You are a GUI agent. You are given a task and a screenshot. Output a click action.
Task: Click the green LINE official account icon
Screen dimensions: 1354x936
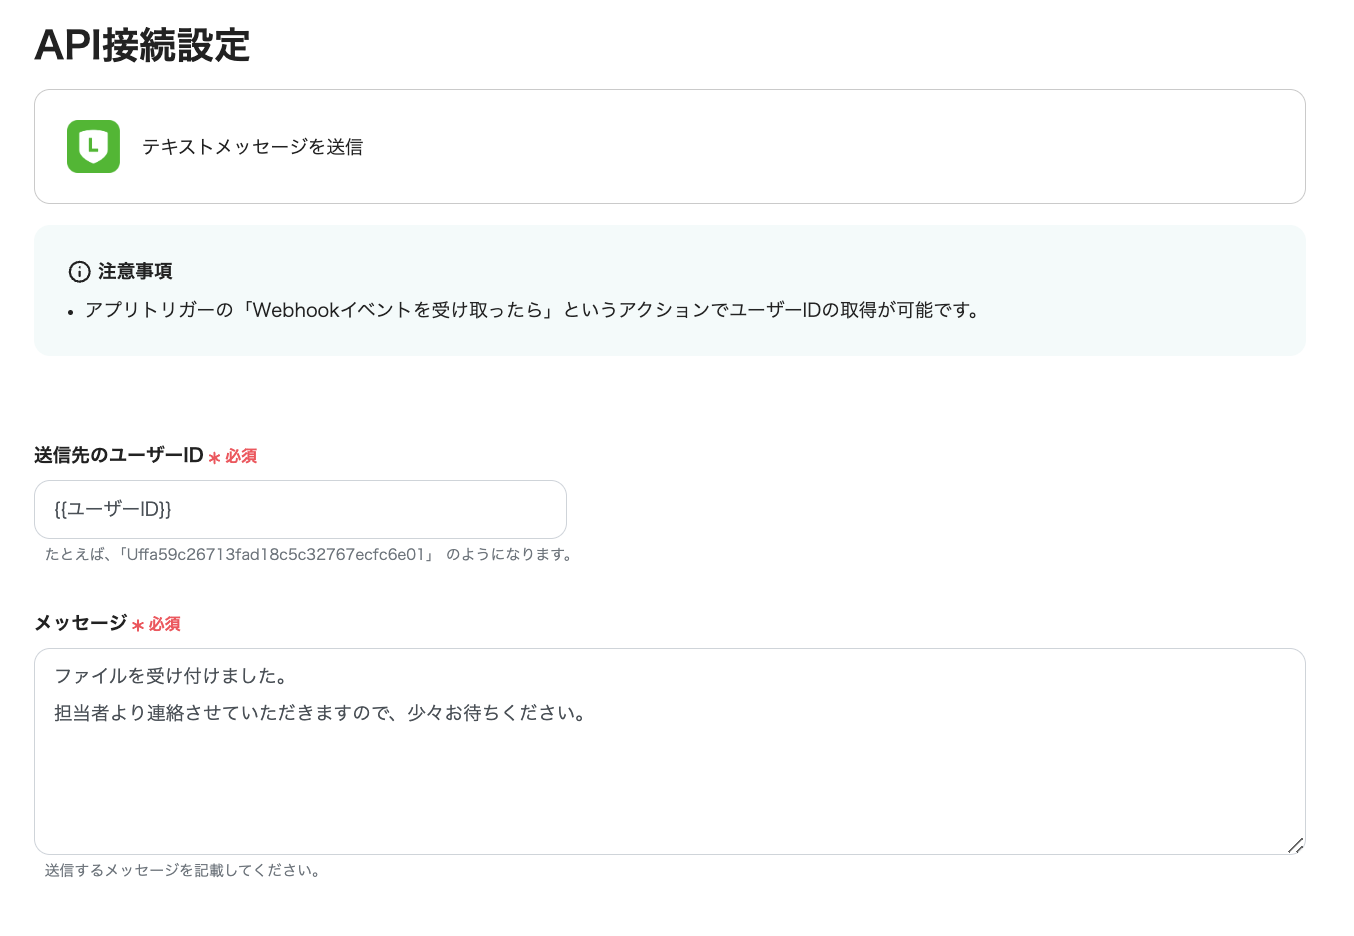click(93, 146)
